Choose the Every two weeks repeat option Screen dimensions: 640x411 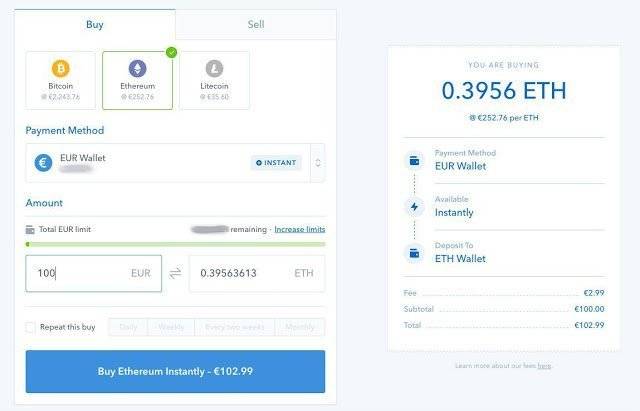coord(235,327)
